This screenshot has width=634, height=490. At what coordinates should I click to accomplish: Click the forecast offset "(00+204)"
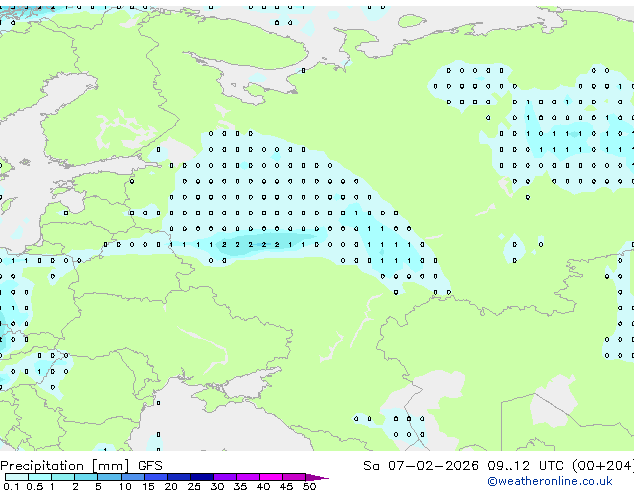(603, 466)
